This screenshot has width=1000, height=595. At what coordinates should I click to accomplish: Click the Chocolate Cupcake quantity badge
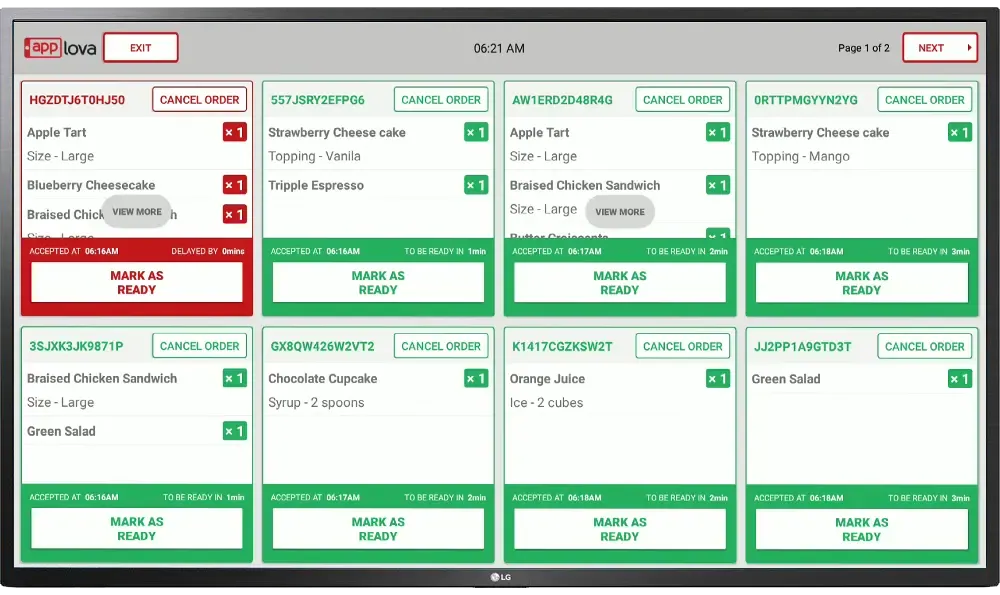(x=476, y=378)
